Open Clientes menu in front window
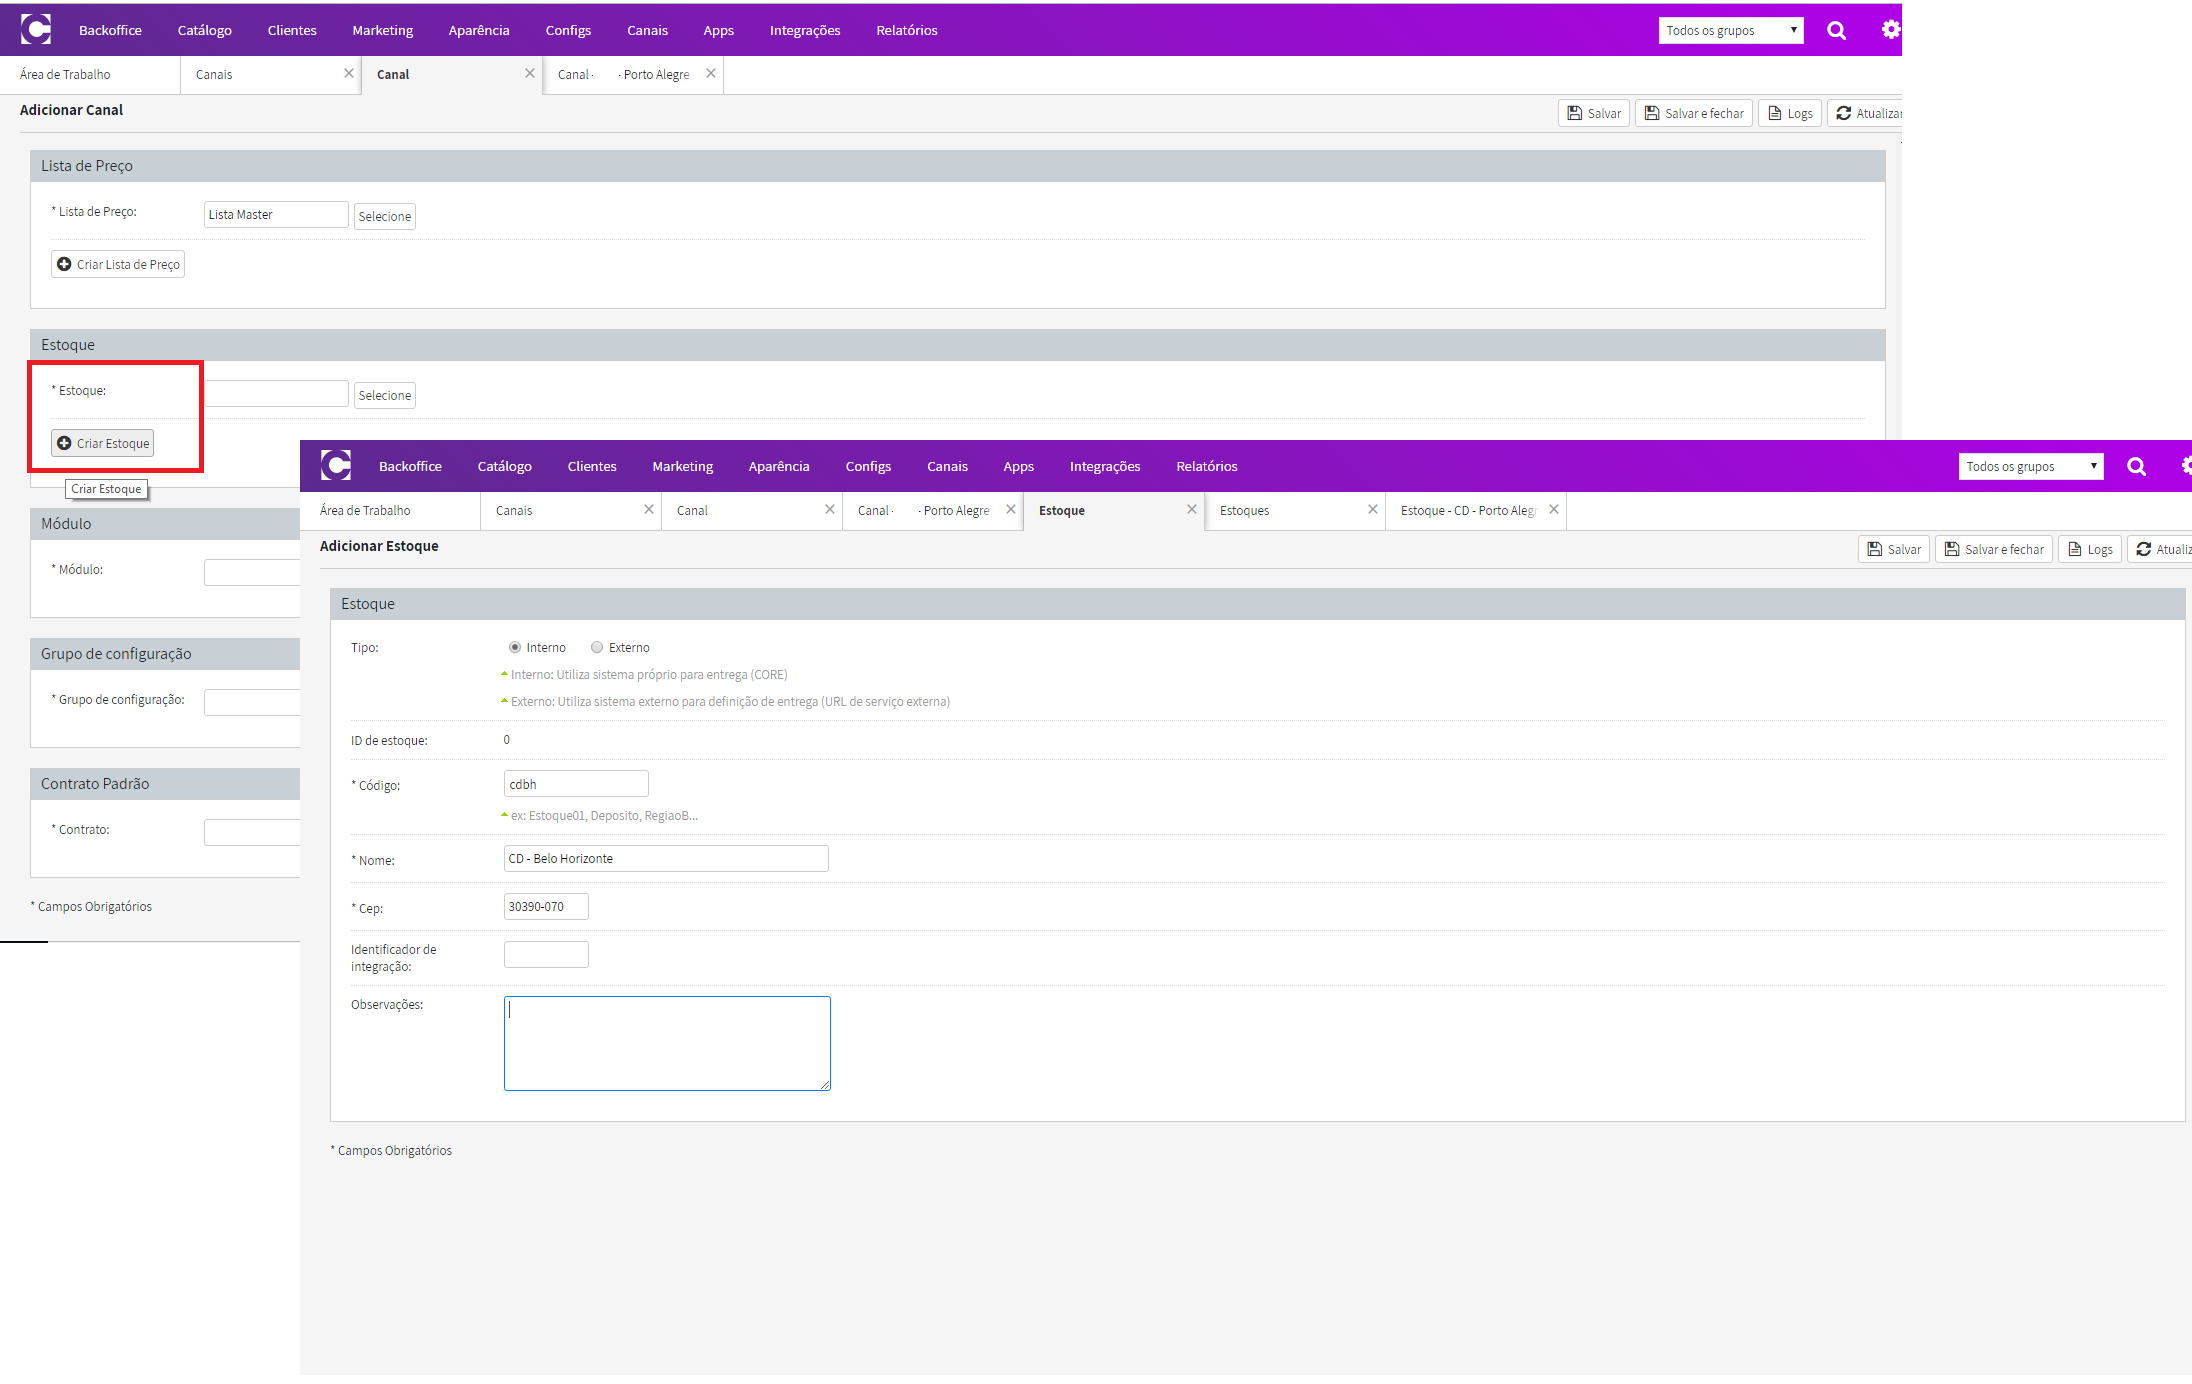This screenshot has width=2192, height=1384. 592,466
